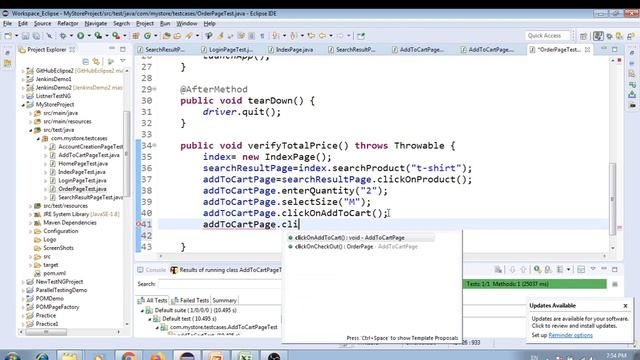Open the TestNG results view menu triangle

pyautogui.click(x=593, y=269)
